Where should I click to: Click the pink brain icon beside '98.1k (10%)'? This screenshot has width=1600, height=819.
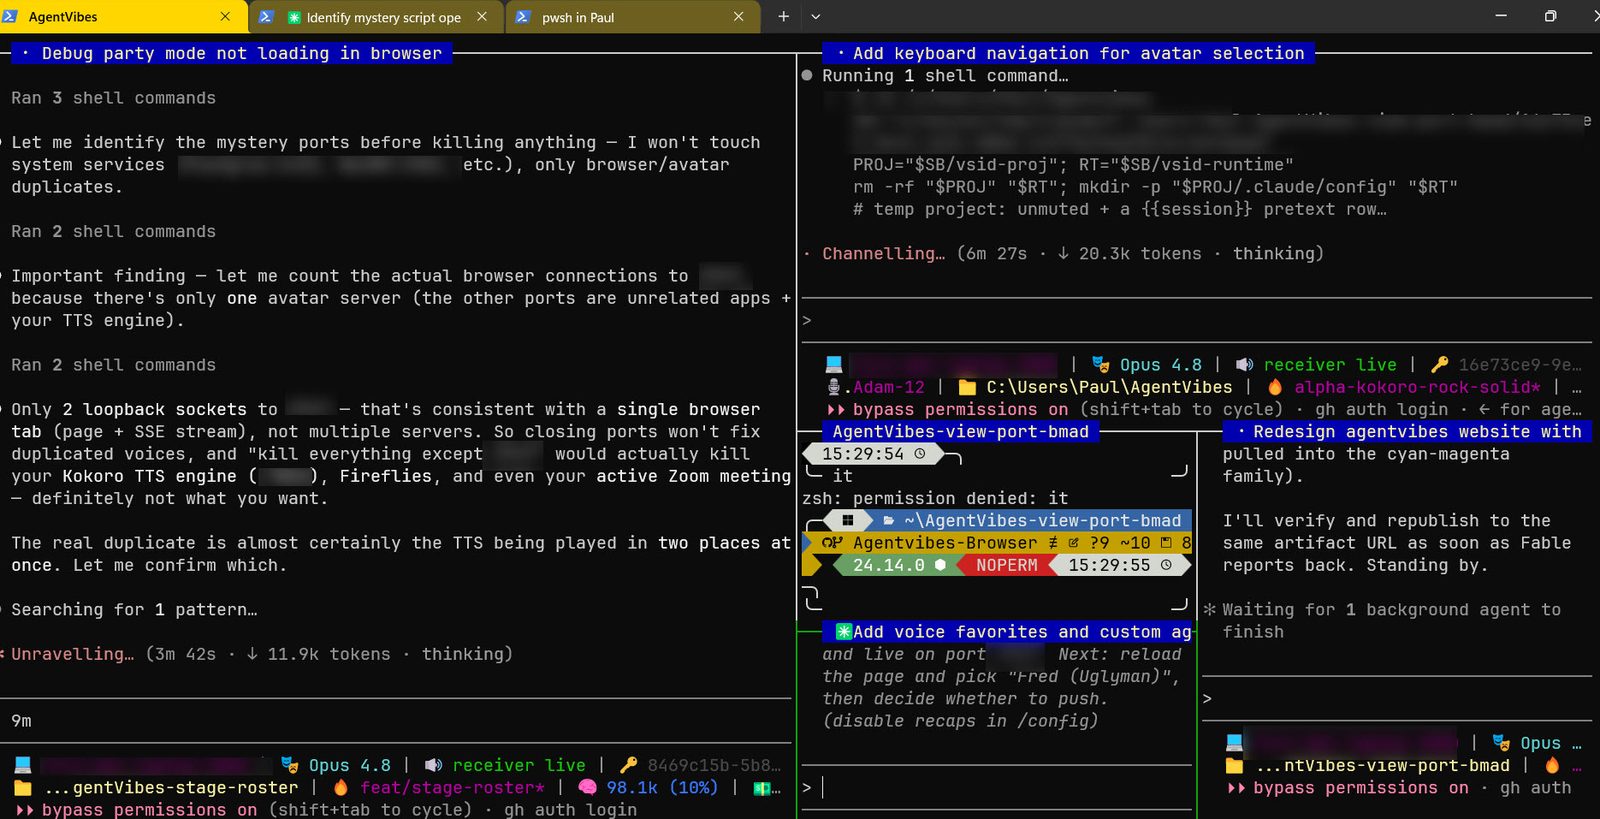[x=587, y=788]
